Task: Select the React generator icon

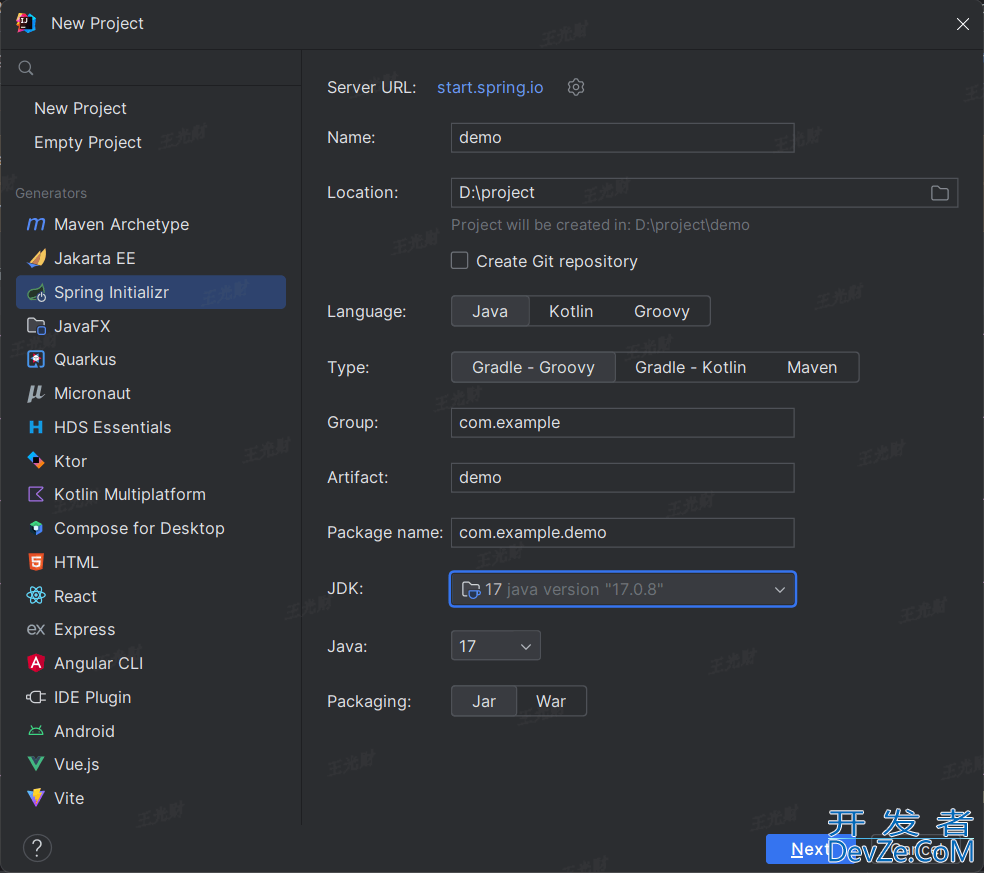Action: 36,596
